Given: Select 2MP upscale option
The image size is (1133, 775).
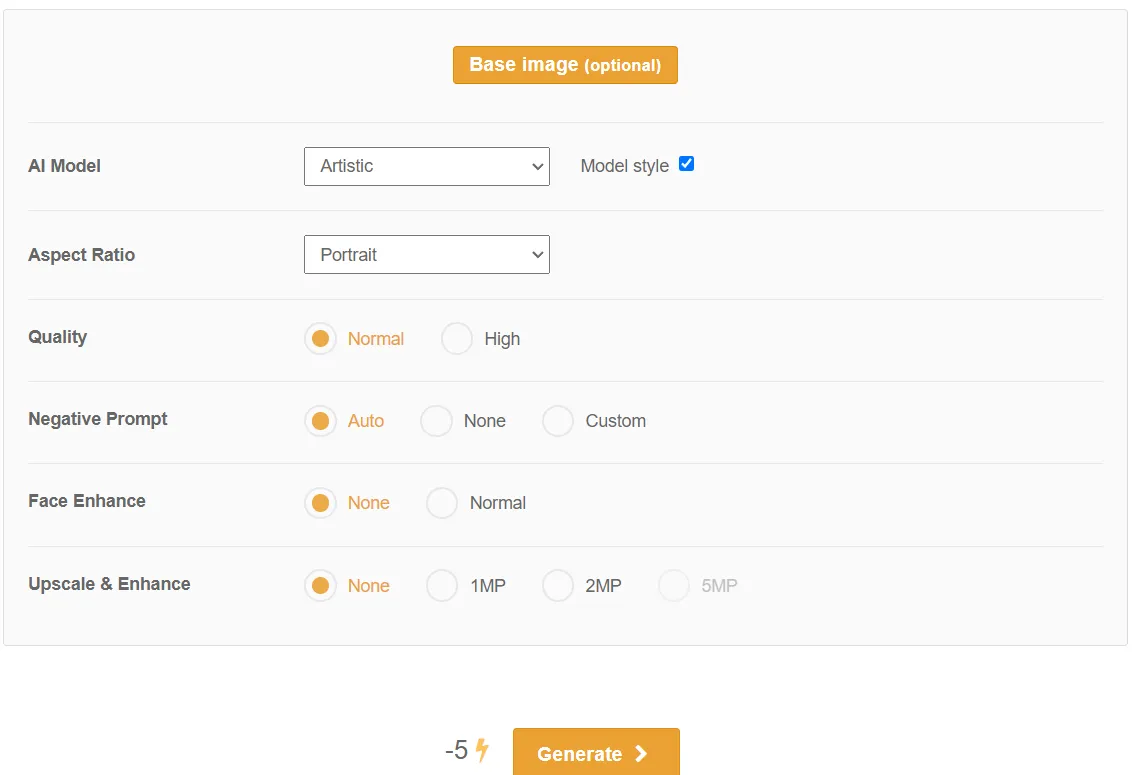Looking at the screenshot, I should pos(558,586).
